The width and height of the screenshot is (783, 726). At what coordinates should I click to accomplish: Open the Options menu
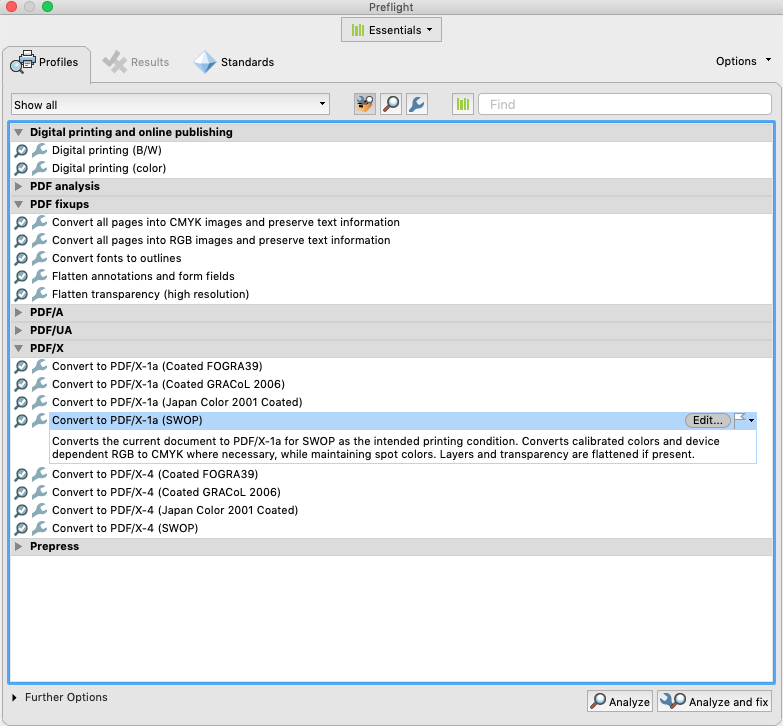(x=743, y=61)
